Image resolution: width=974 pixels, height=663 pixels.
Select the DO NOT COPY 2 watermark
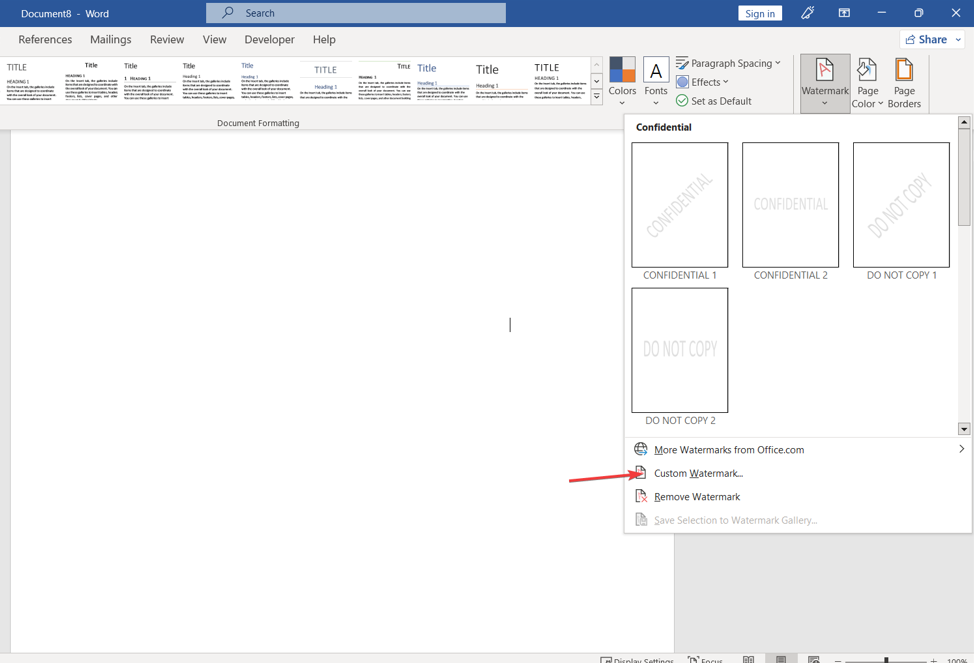point(680,350)
